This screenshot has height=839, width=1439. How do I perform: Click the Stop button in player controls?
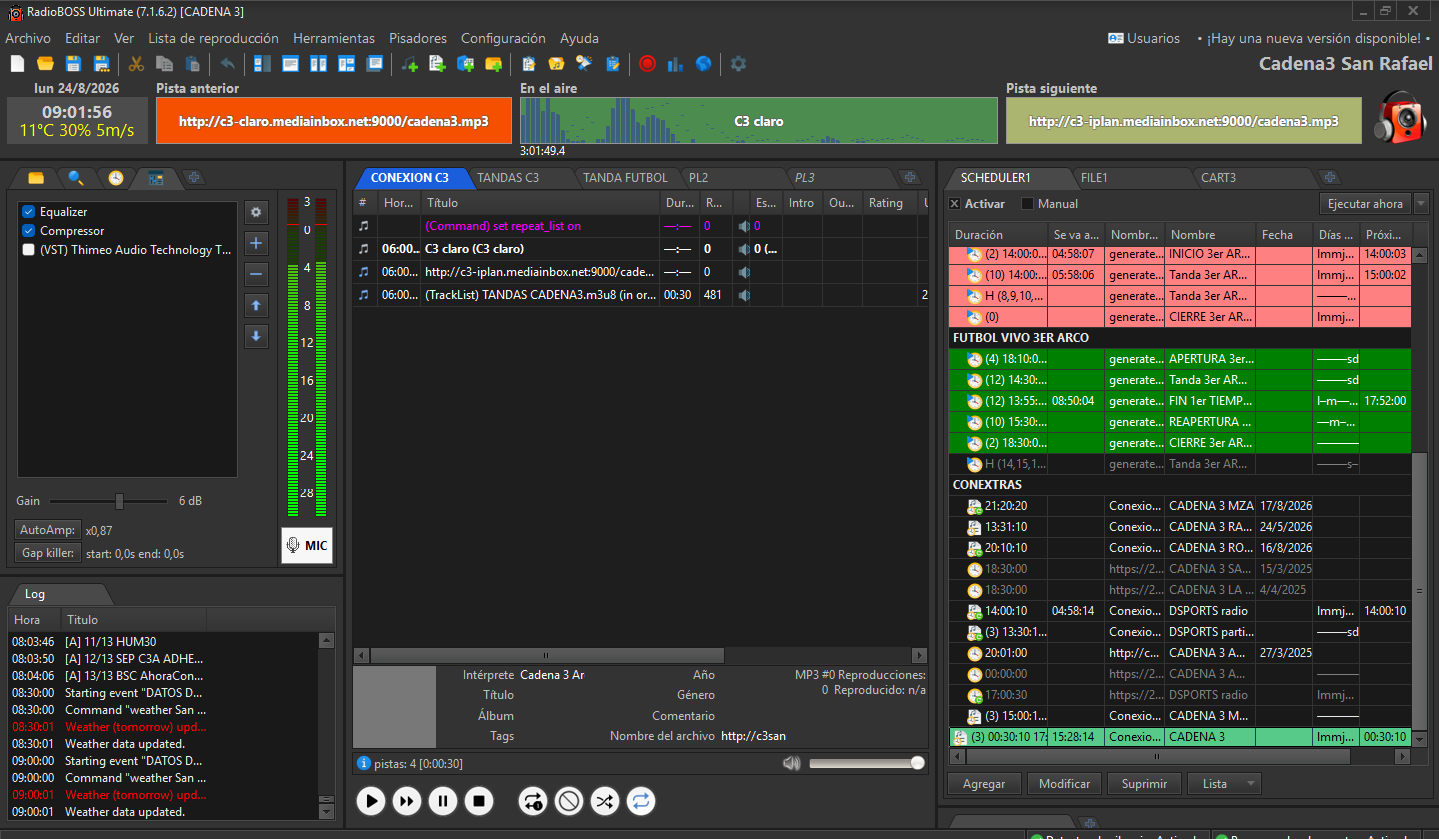point(479,800)
